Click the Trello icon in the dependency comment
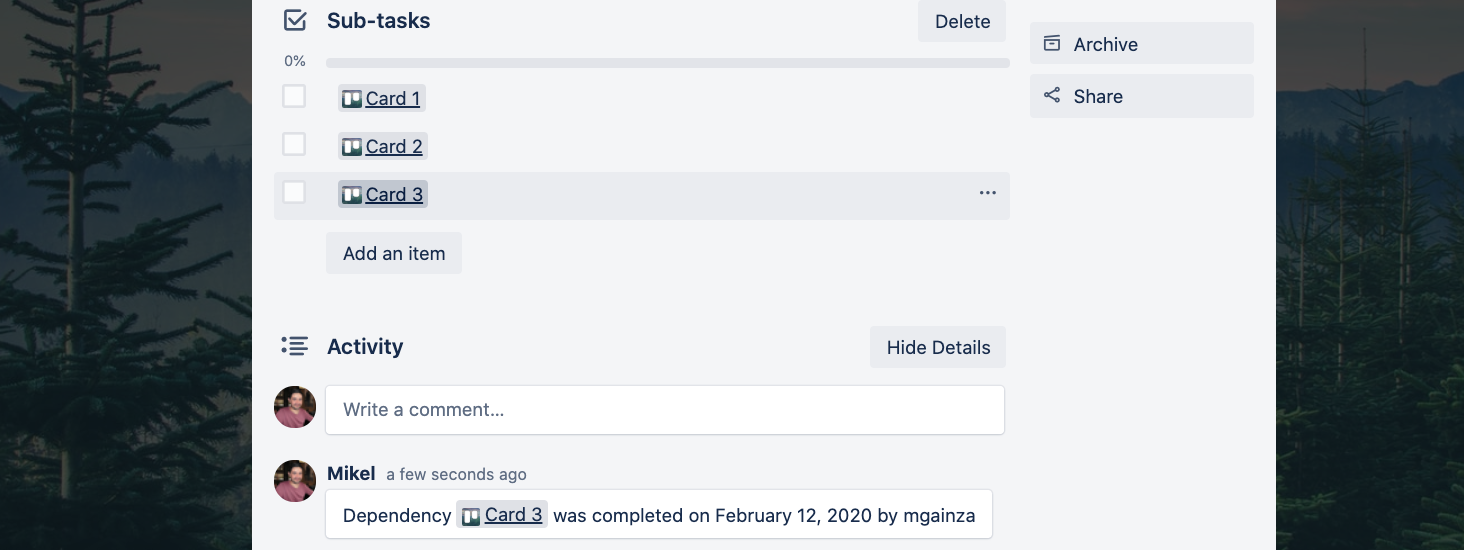This screenshot has width=1464, height=550. pos(471,517)
